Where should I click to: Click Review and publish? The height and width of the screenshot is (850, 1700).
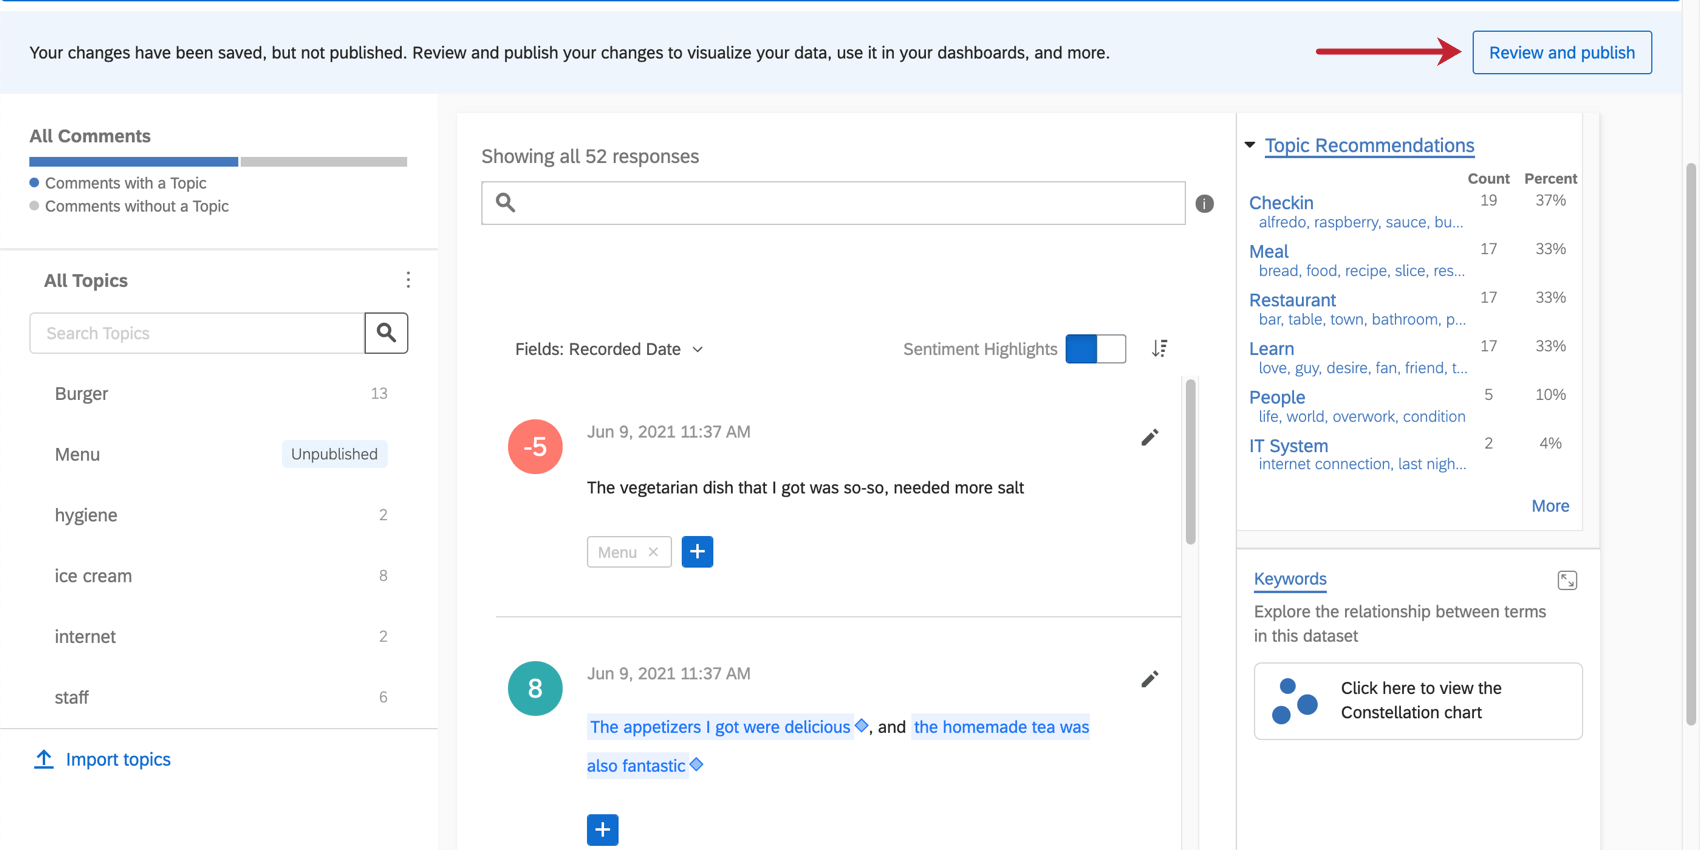tap(1562, 53)
